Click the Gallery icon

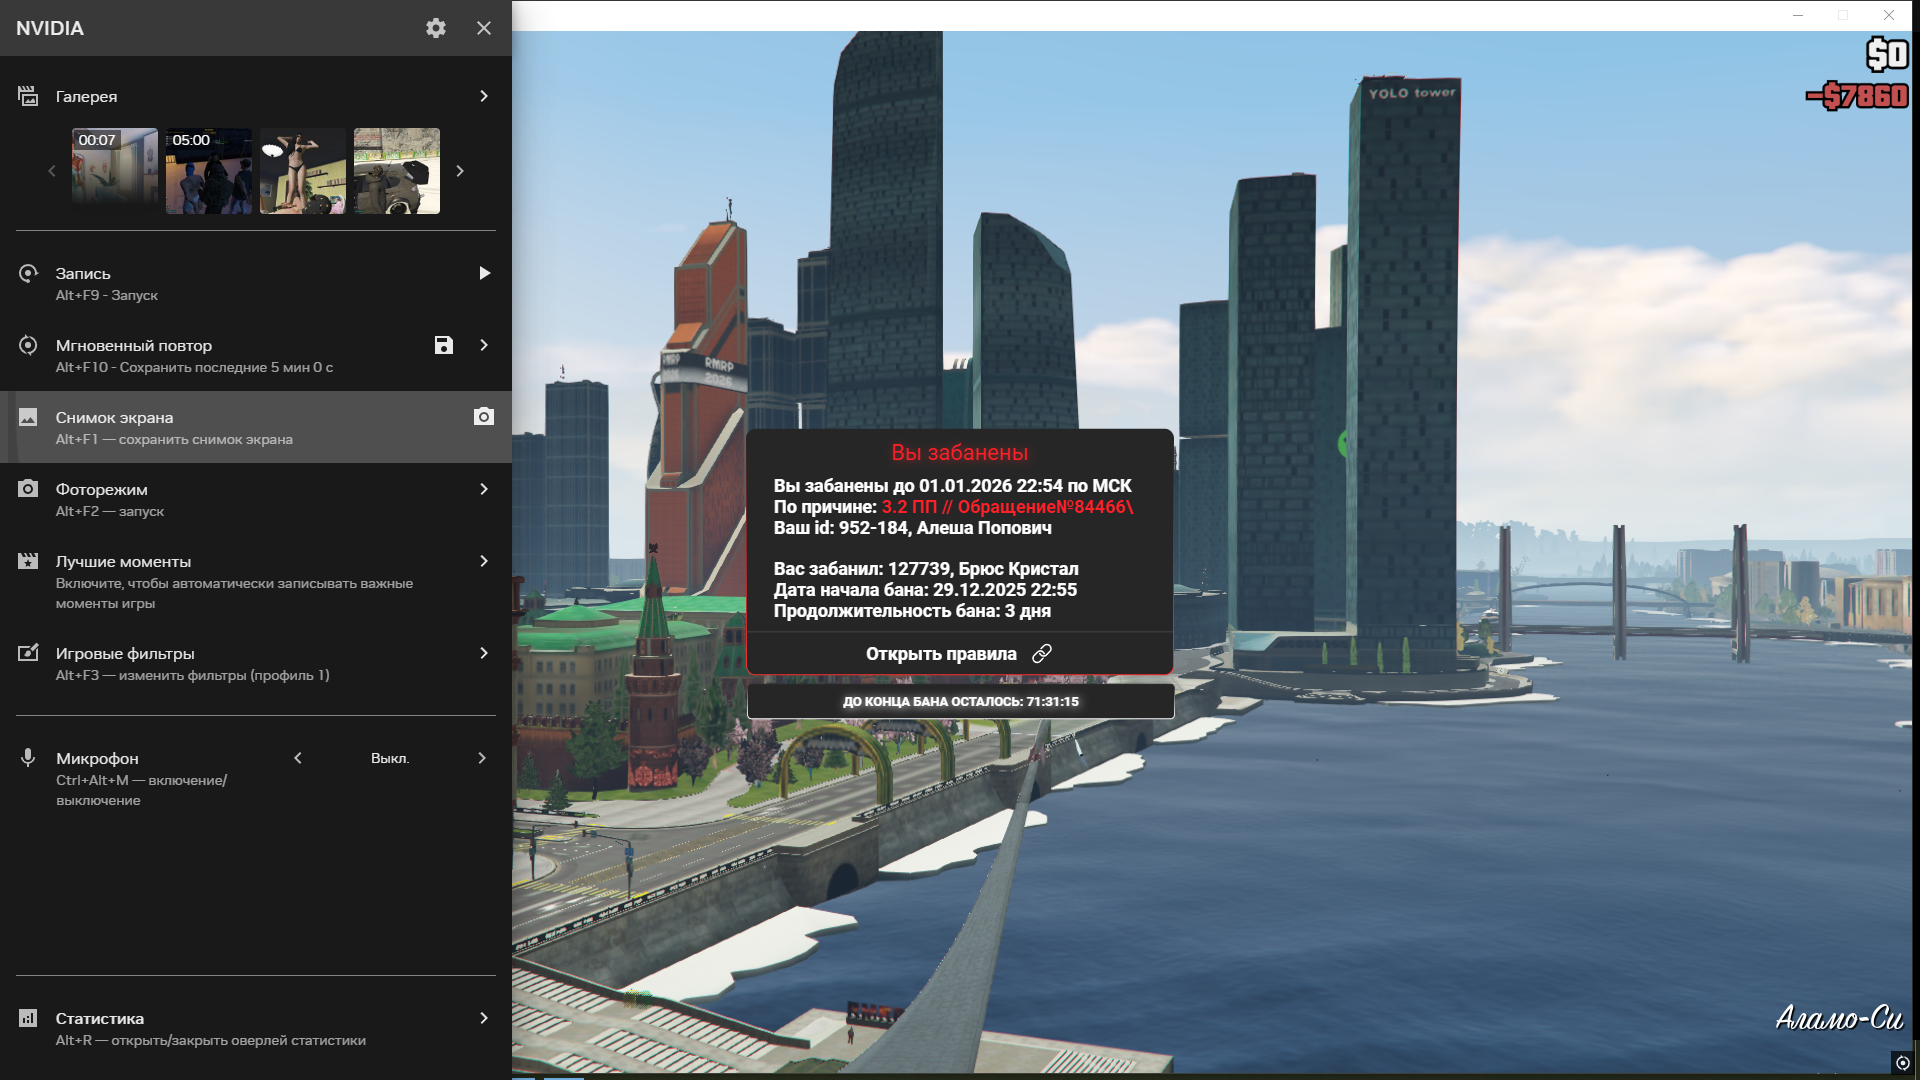coord(28,96)
